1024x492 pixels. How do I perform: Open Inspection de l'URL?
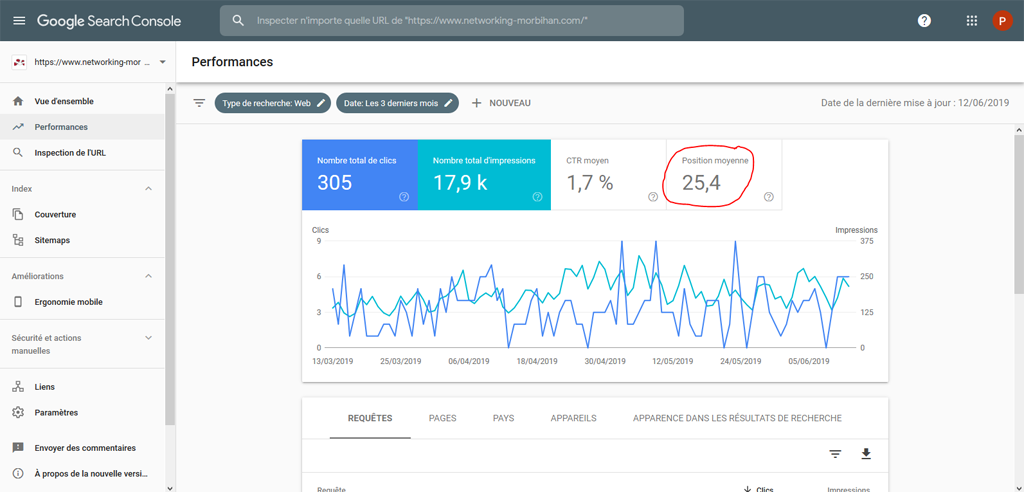tap(82, 153)
